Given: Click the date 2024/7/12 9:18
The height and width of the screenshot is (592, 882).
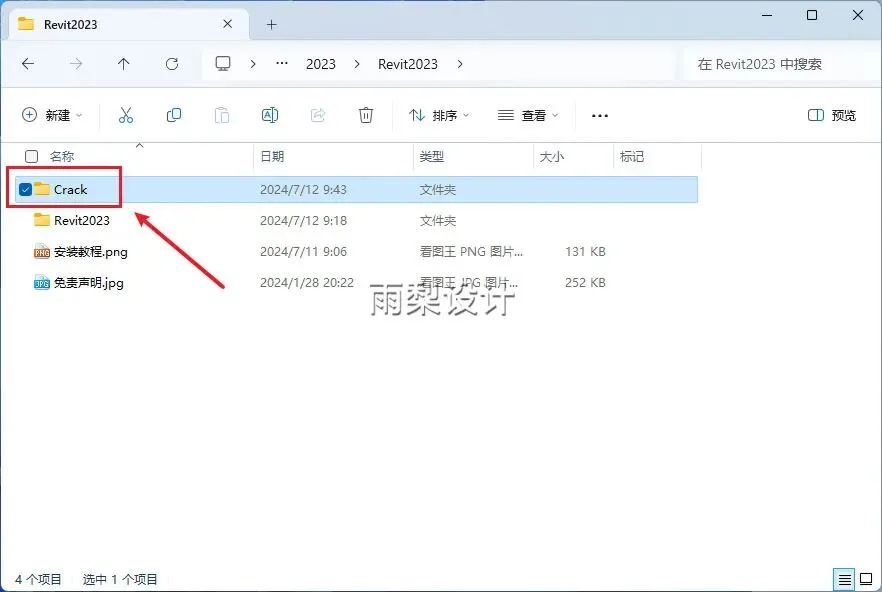Looking at the screenshot, I should 303,221.
